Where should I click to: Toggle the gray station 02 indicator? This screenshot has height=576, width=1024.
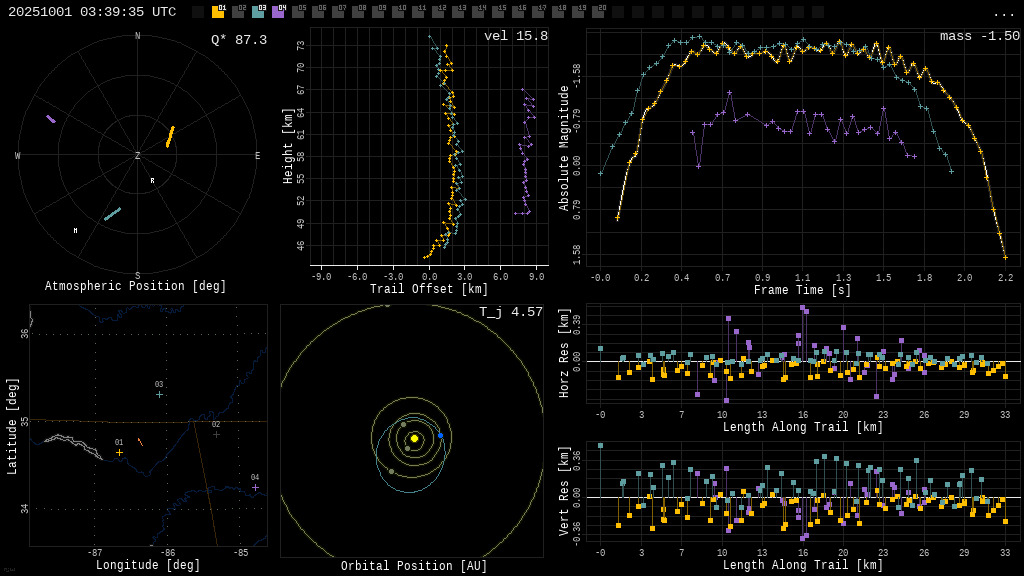(x=238, y=12)
